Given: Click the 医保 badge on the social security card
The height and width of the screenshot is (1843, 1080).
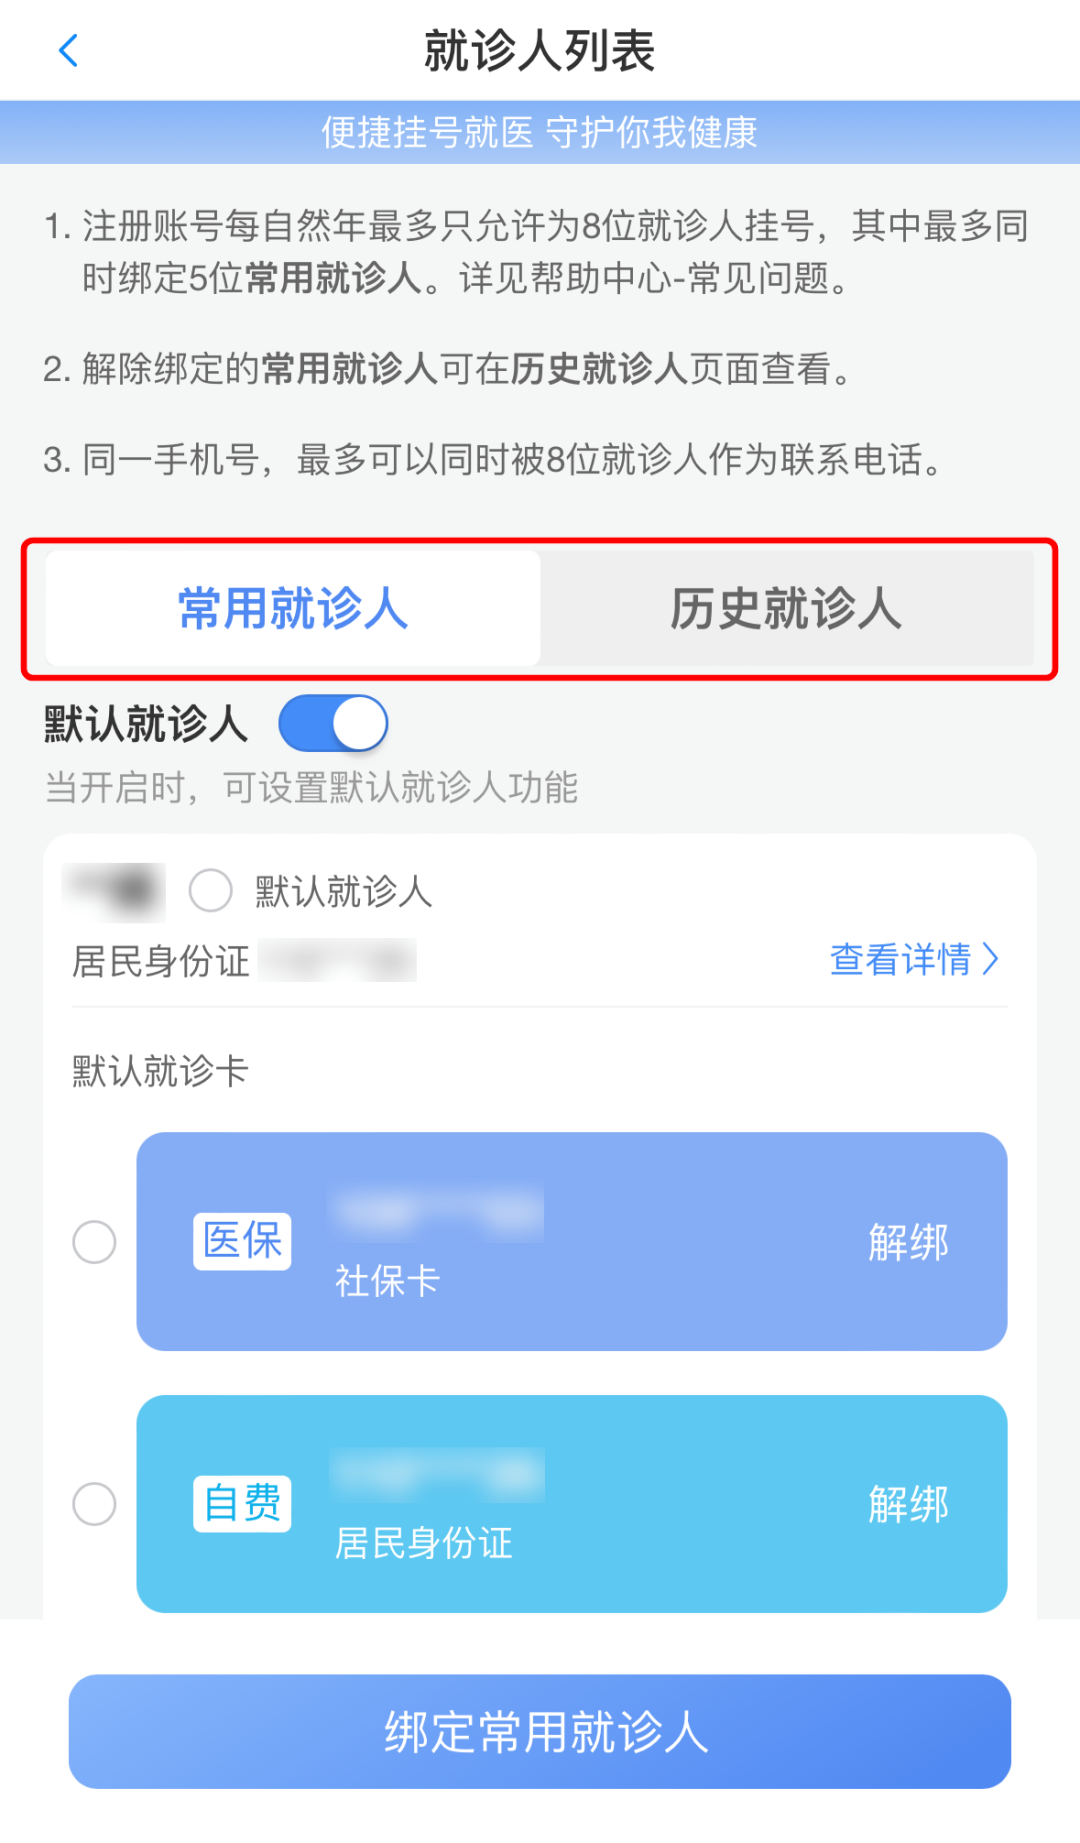Looking at the screenshot, I should pos(241,1240).
